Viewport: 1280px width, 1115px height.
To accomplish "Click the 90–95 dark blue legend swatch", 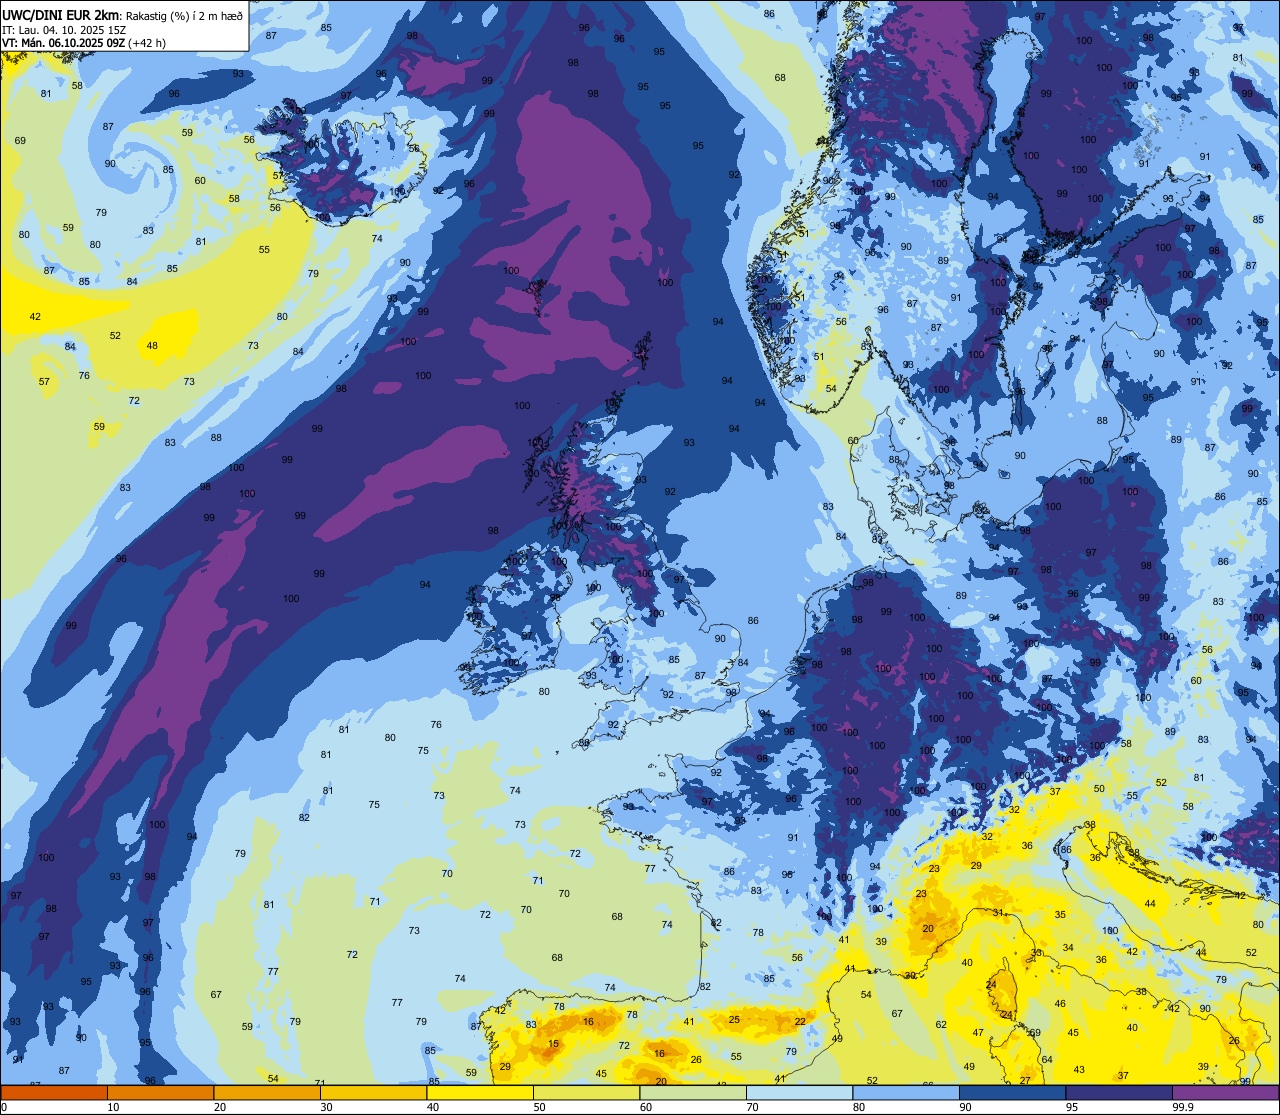I will pyautogui.click(x=1012, y=1093).
